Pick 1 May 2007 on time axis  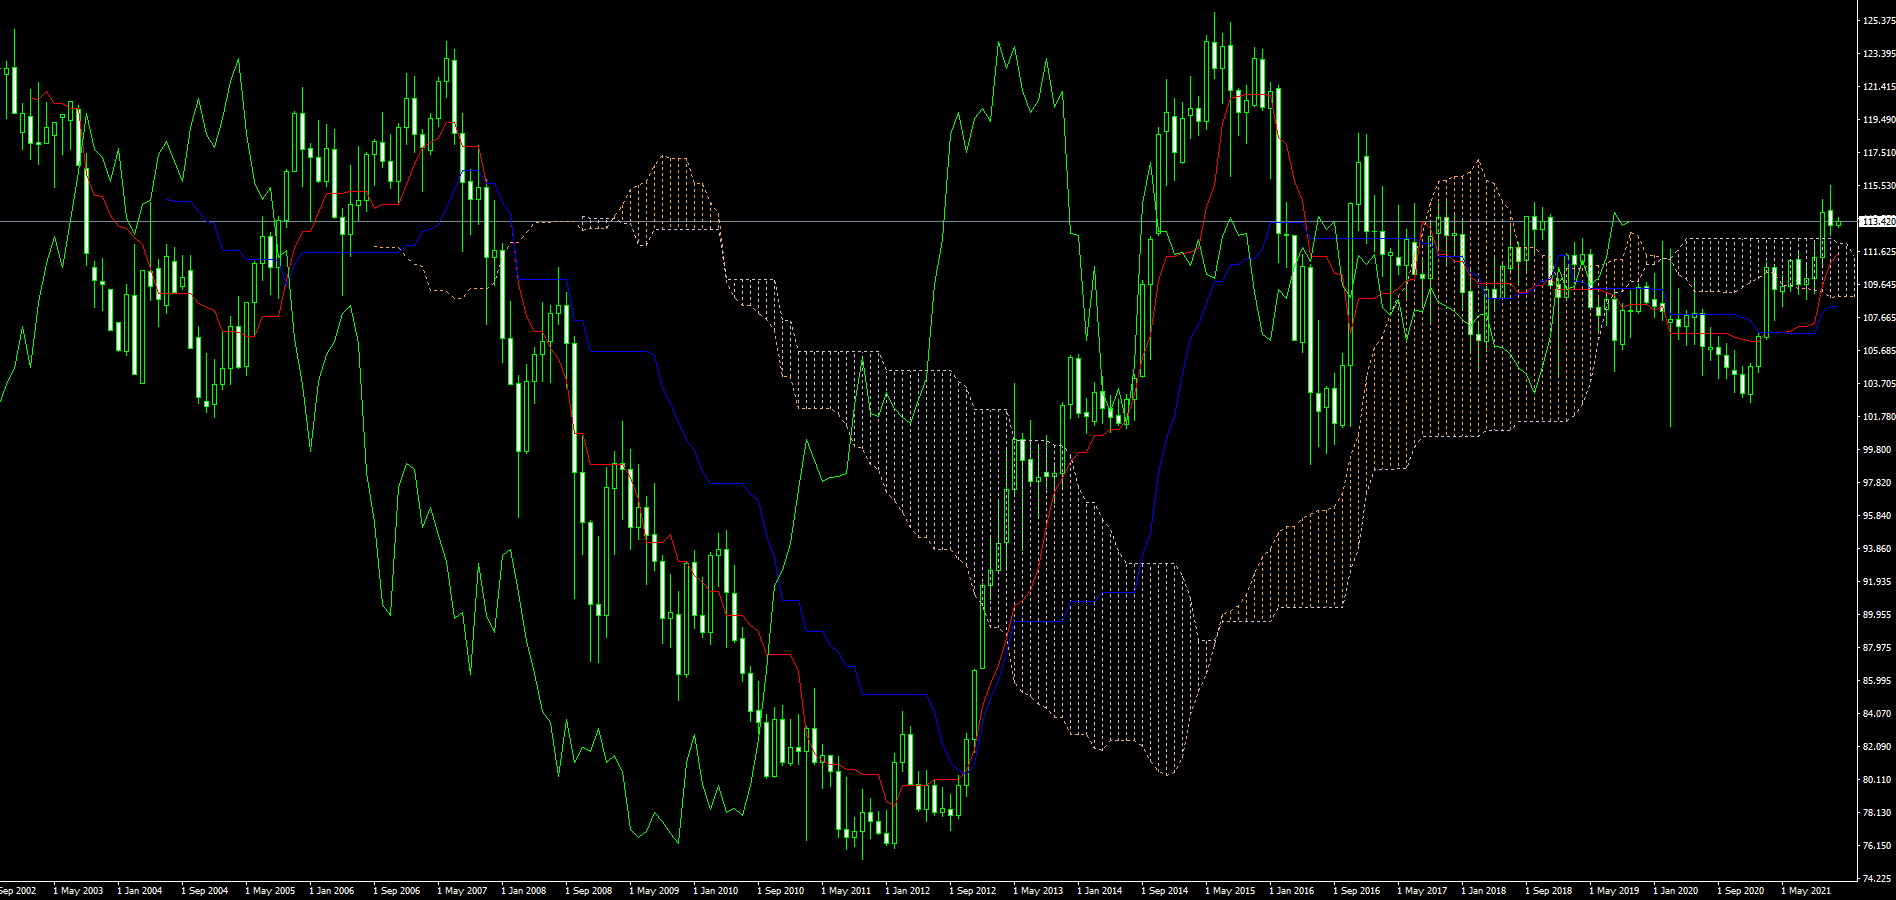click(461, 890)
